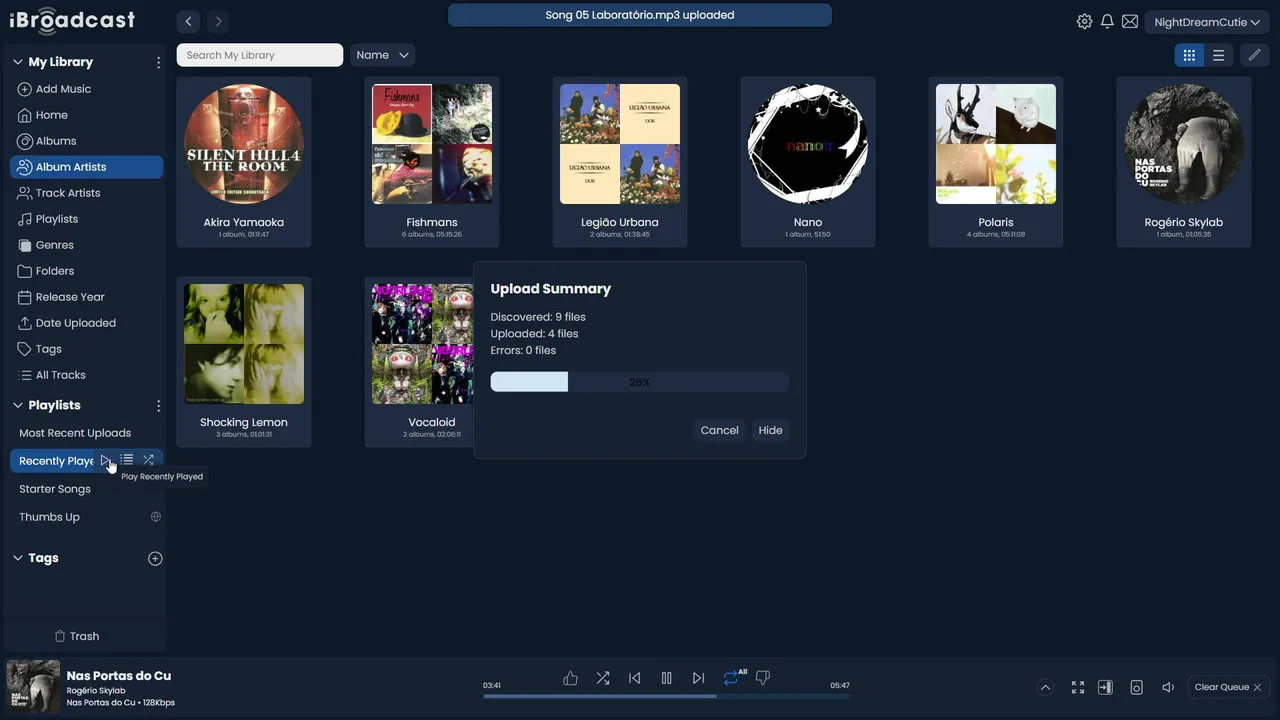The width and height of the screenshot is (1280, 720).
Task: Open the Polaris artist card
Action: (996, 162)
